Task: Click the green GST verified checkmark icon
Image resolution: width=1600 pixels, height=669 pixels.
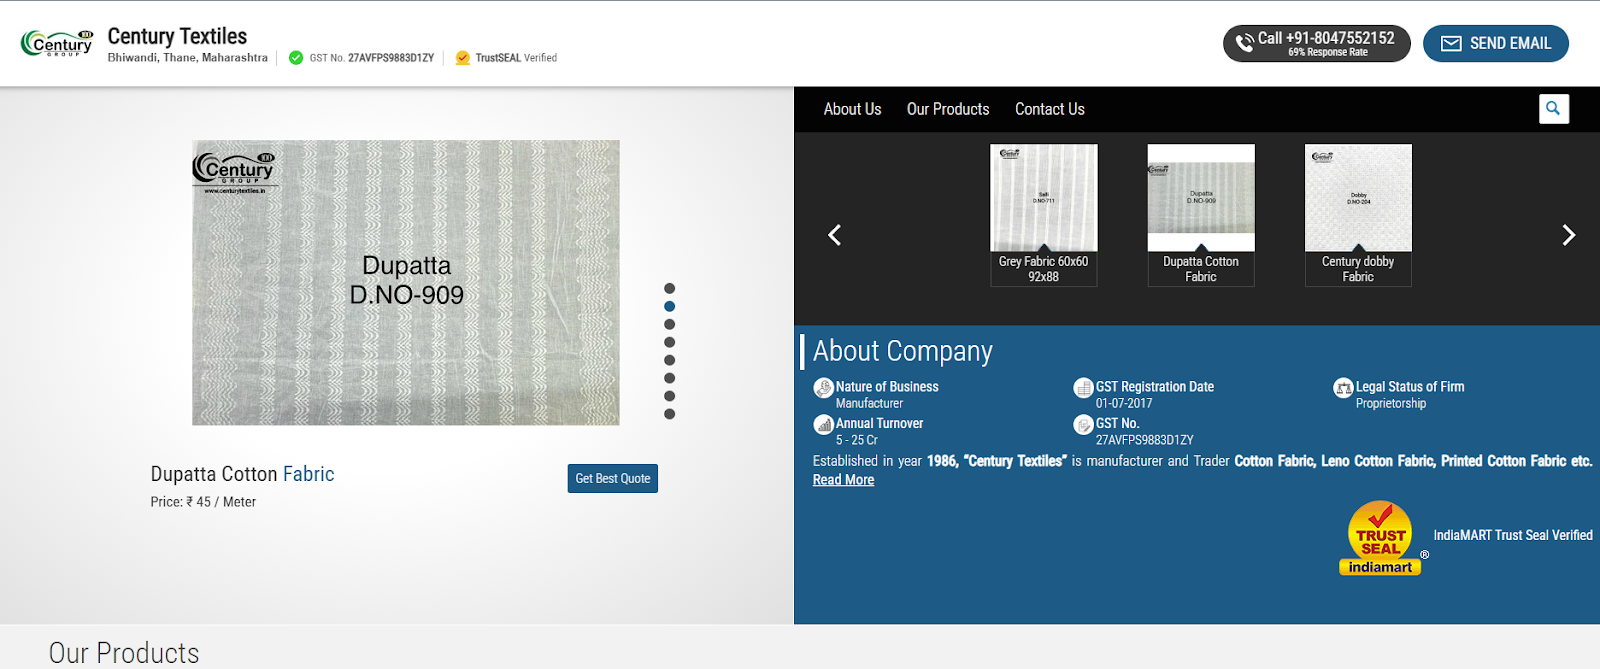Action: click(296, 58)
